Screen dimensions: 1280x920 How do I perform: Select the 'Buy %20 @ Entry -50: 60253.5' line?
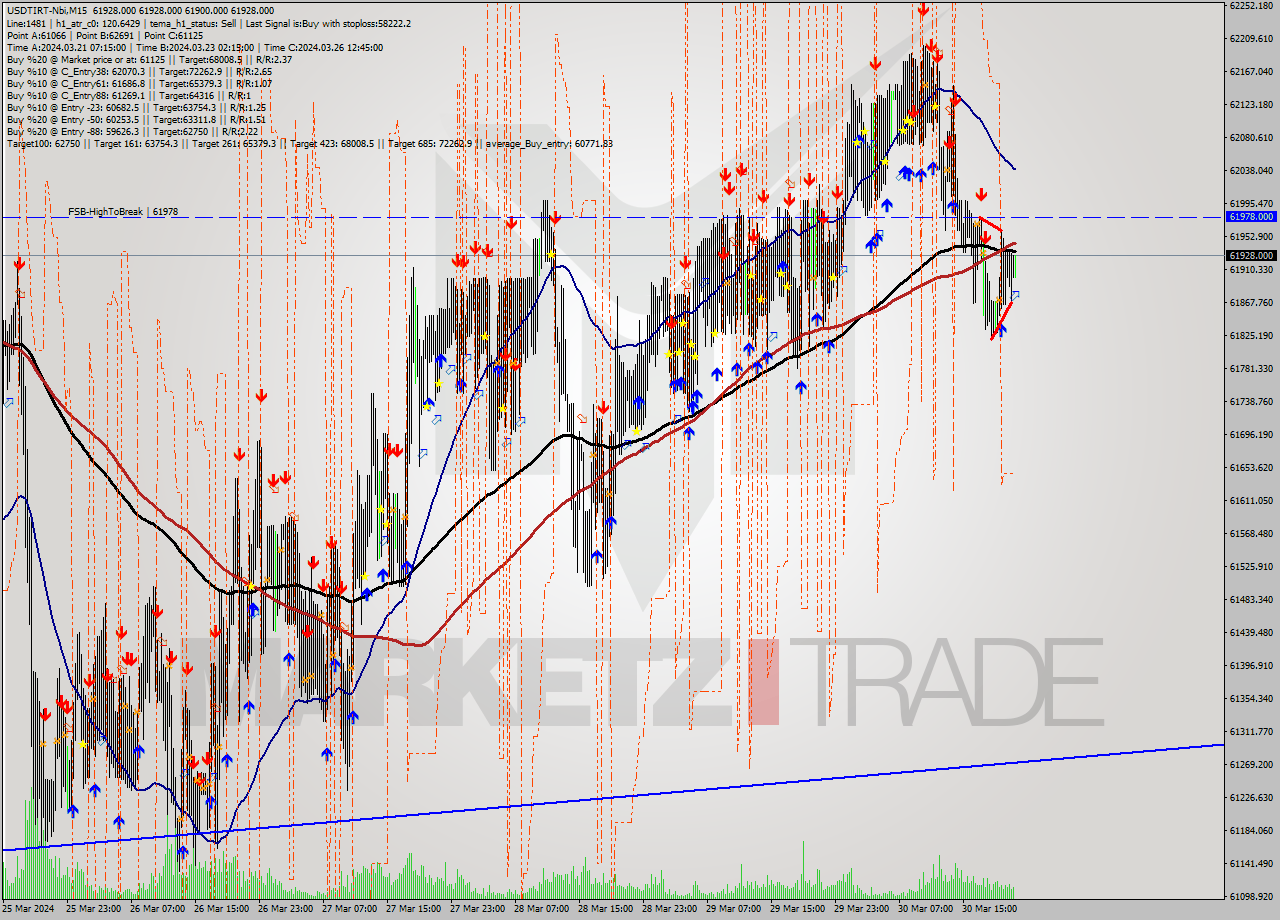(136, 119)
